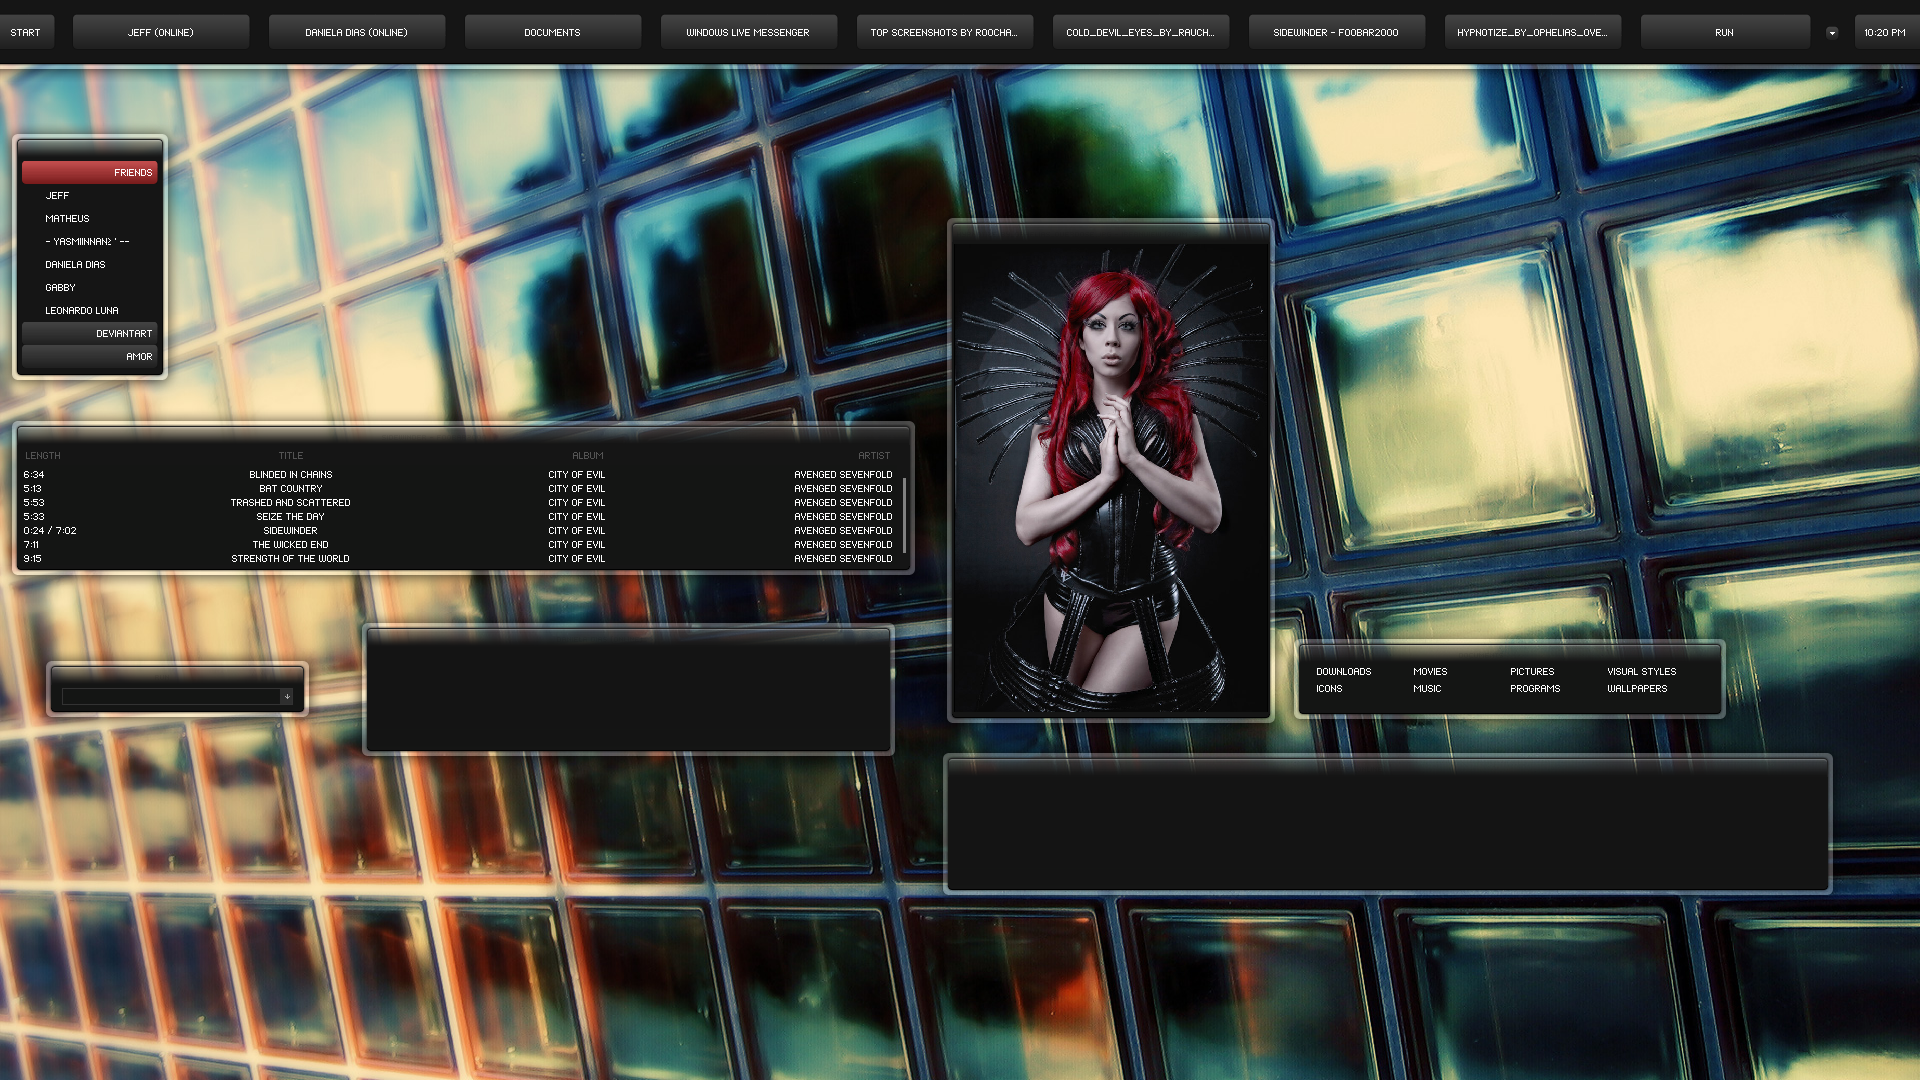Open the Pictures folder shortcut
The image size is (1920, 1080).
[x=1532, y=672]
